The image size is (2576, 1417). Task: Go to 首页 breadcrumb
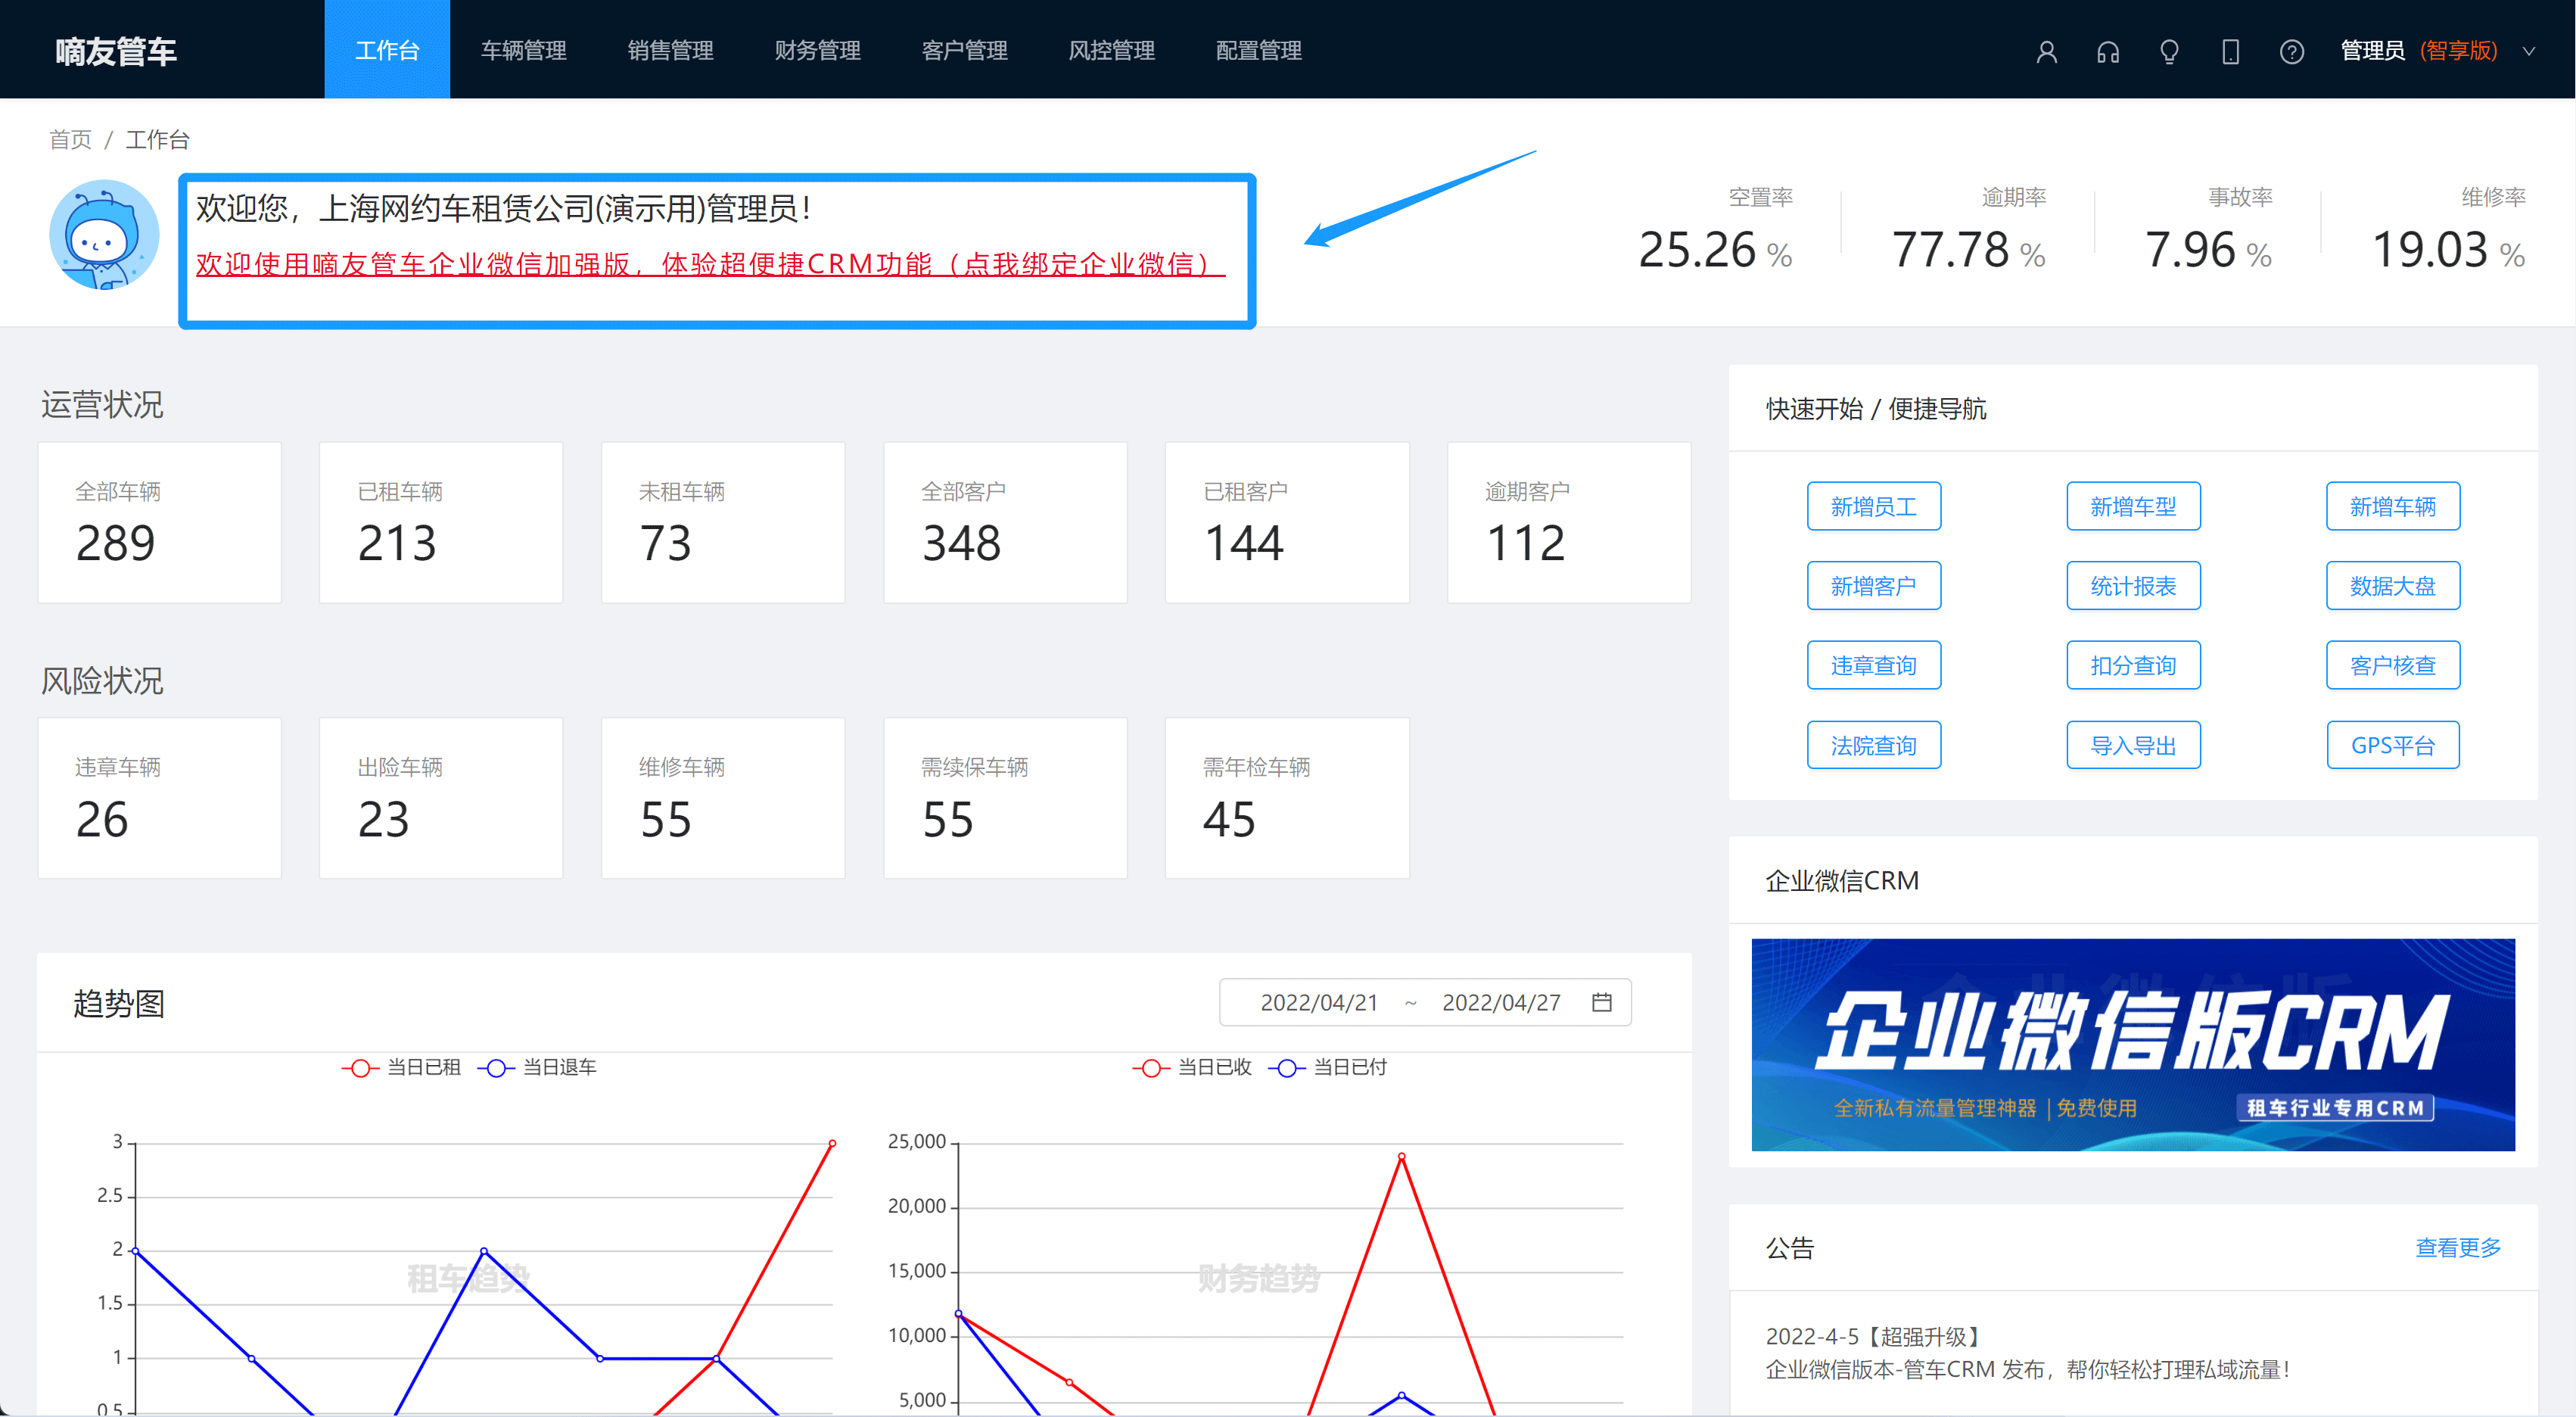[70, 139]
